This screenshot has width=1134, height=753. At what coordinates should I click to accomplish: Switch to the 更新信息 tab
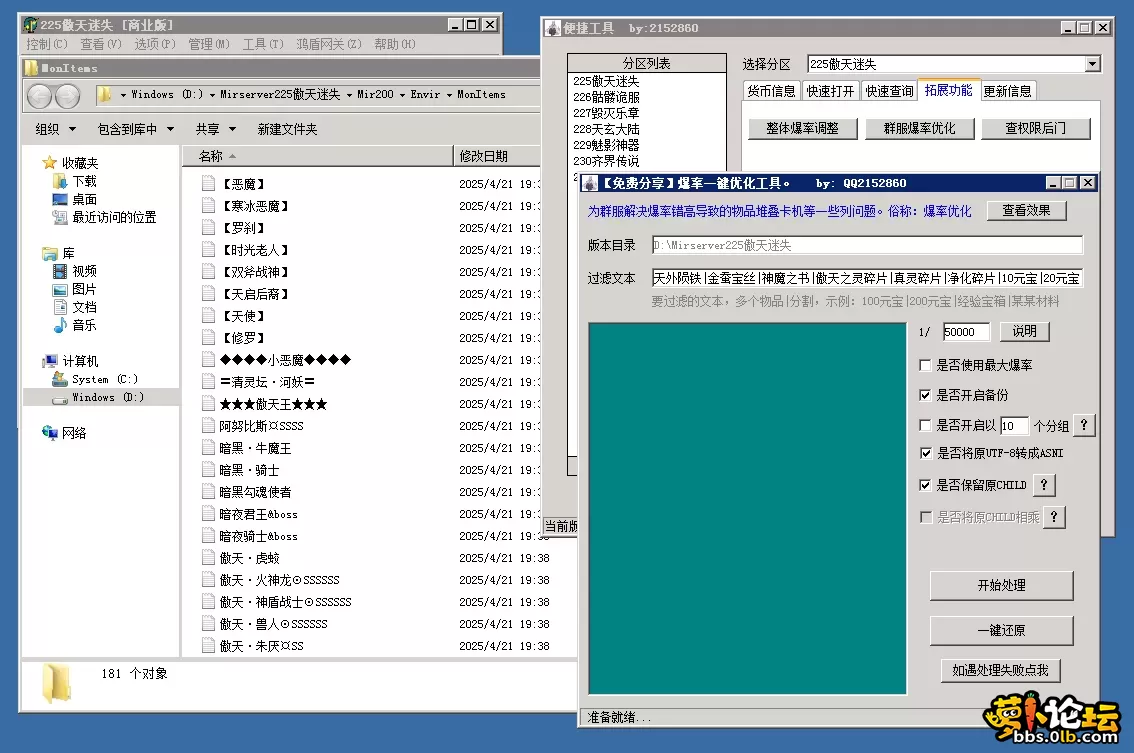1007,91
